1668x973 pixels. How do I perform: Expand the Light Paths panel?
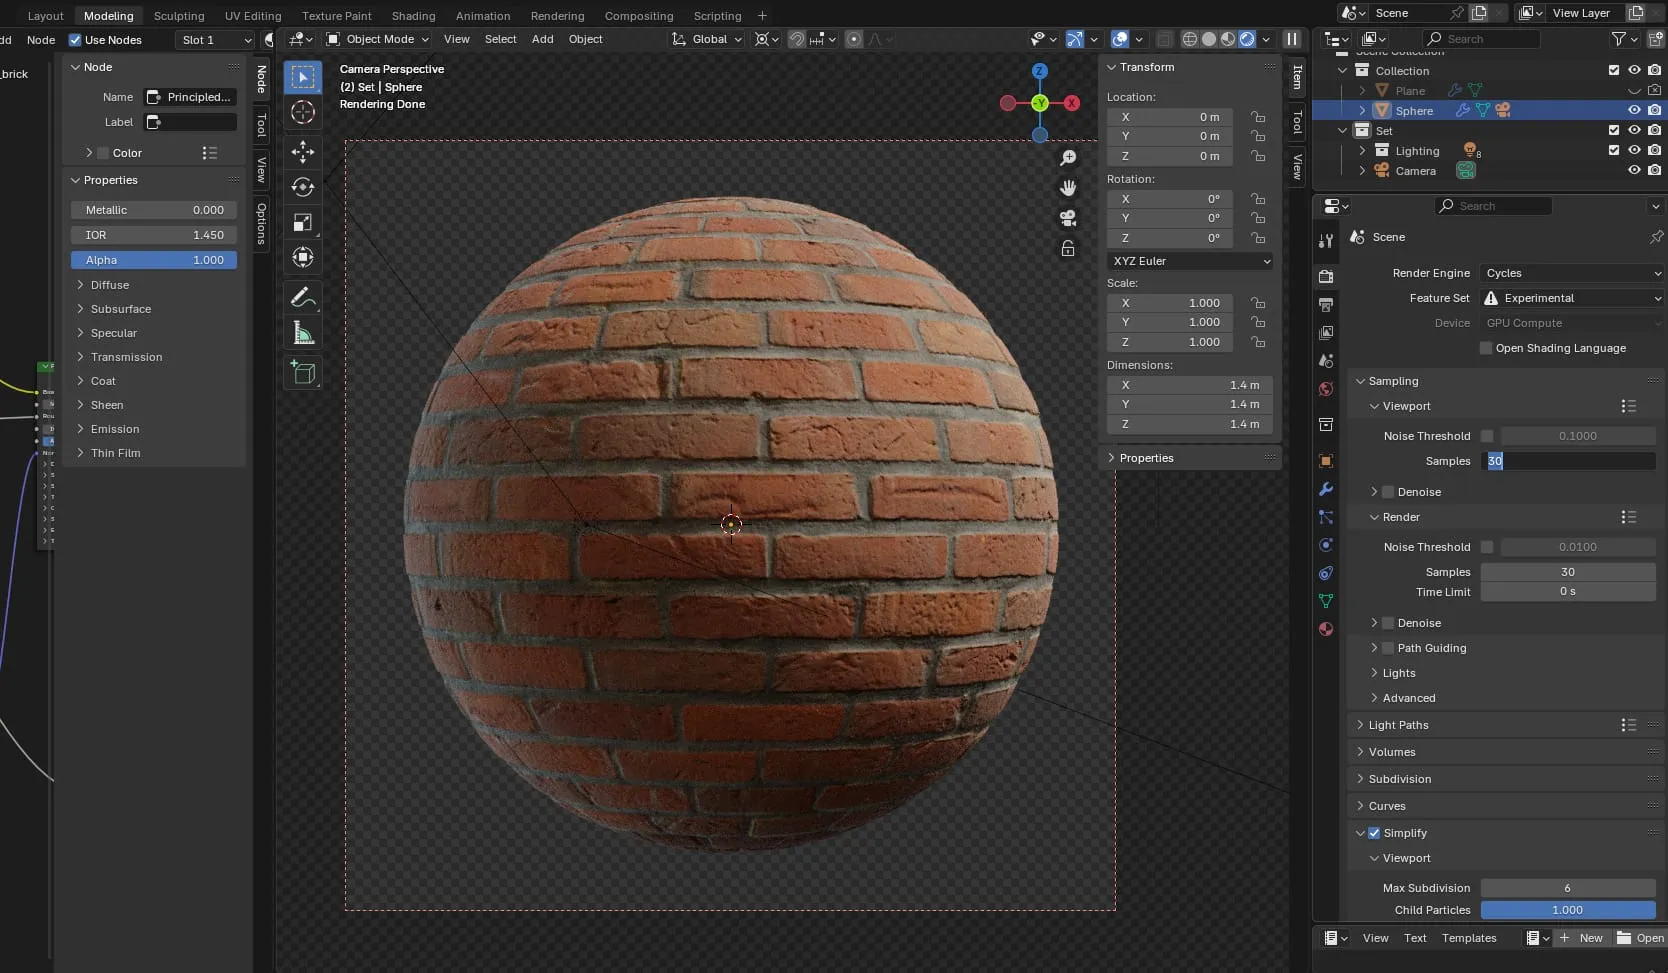pyautogui.click(x=1398, y=725)
